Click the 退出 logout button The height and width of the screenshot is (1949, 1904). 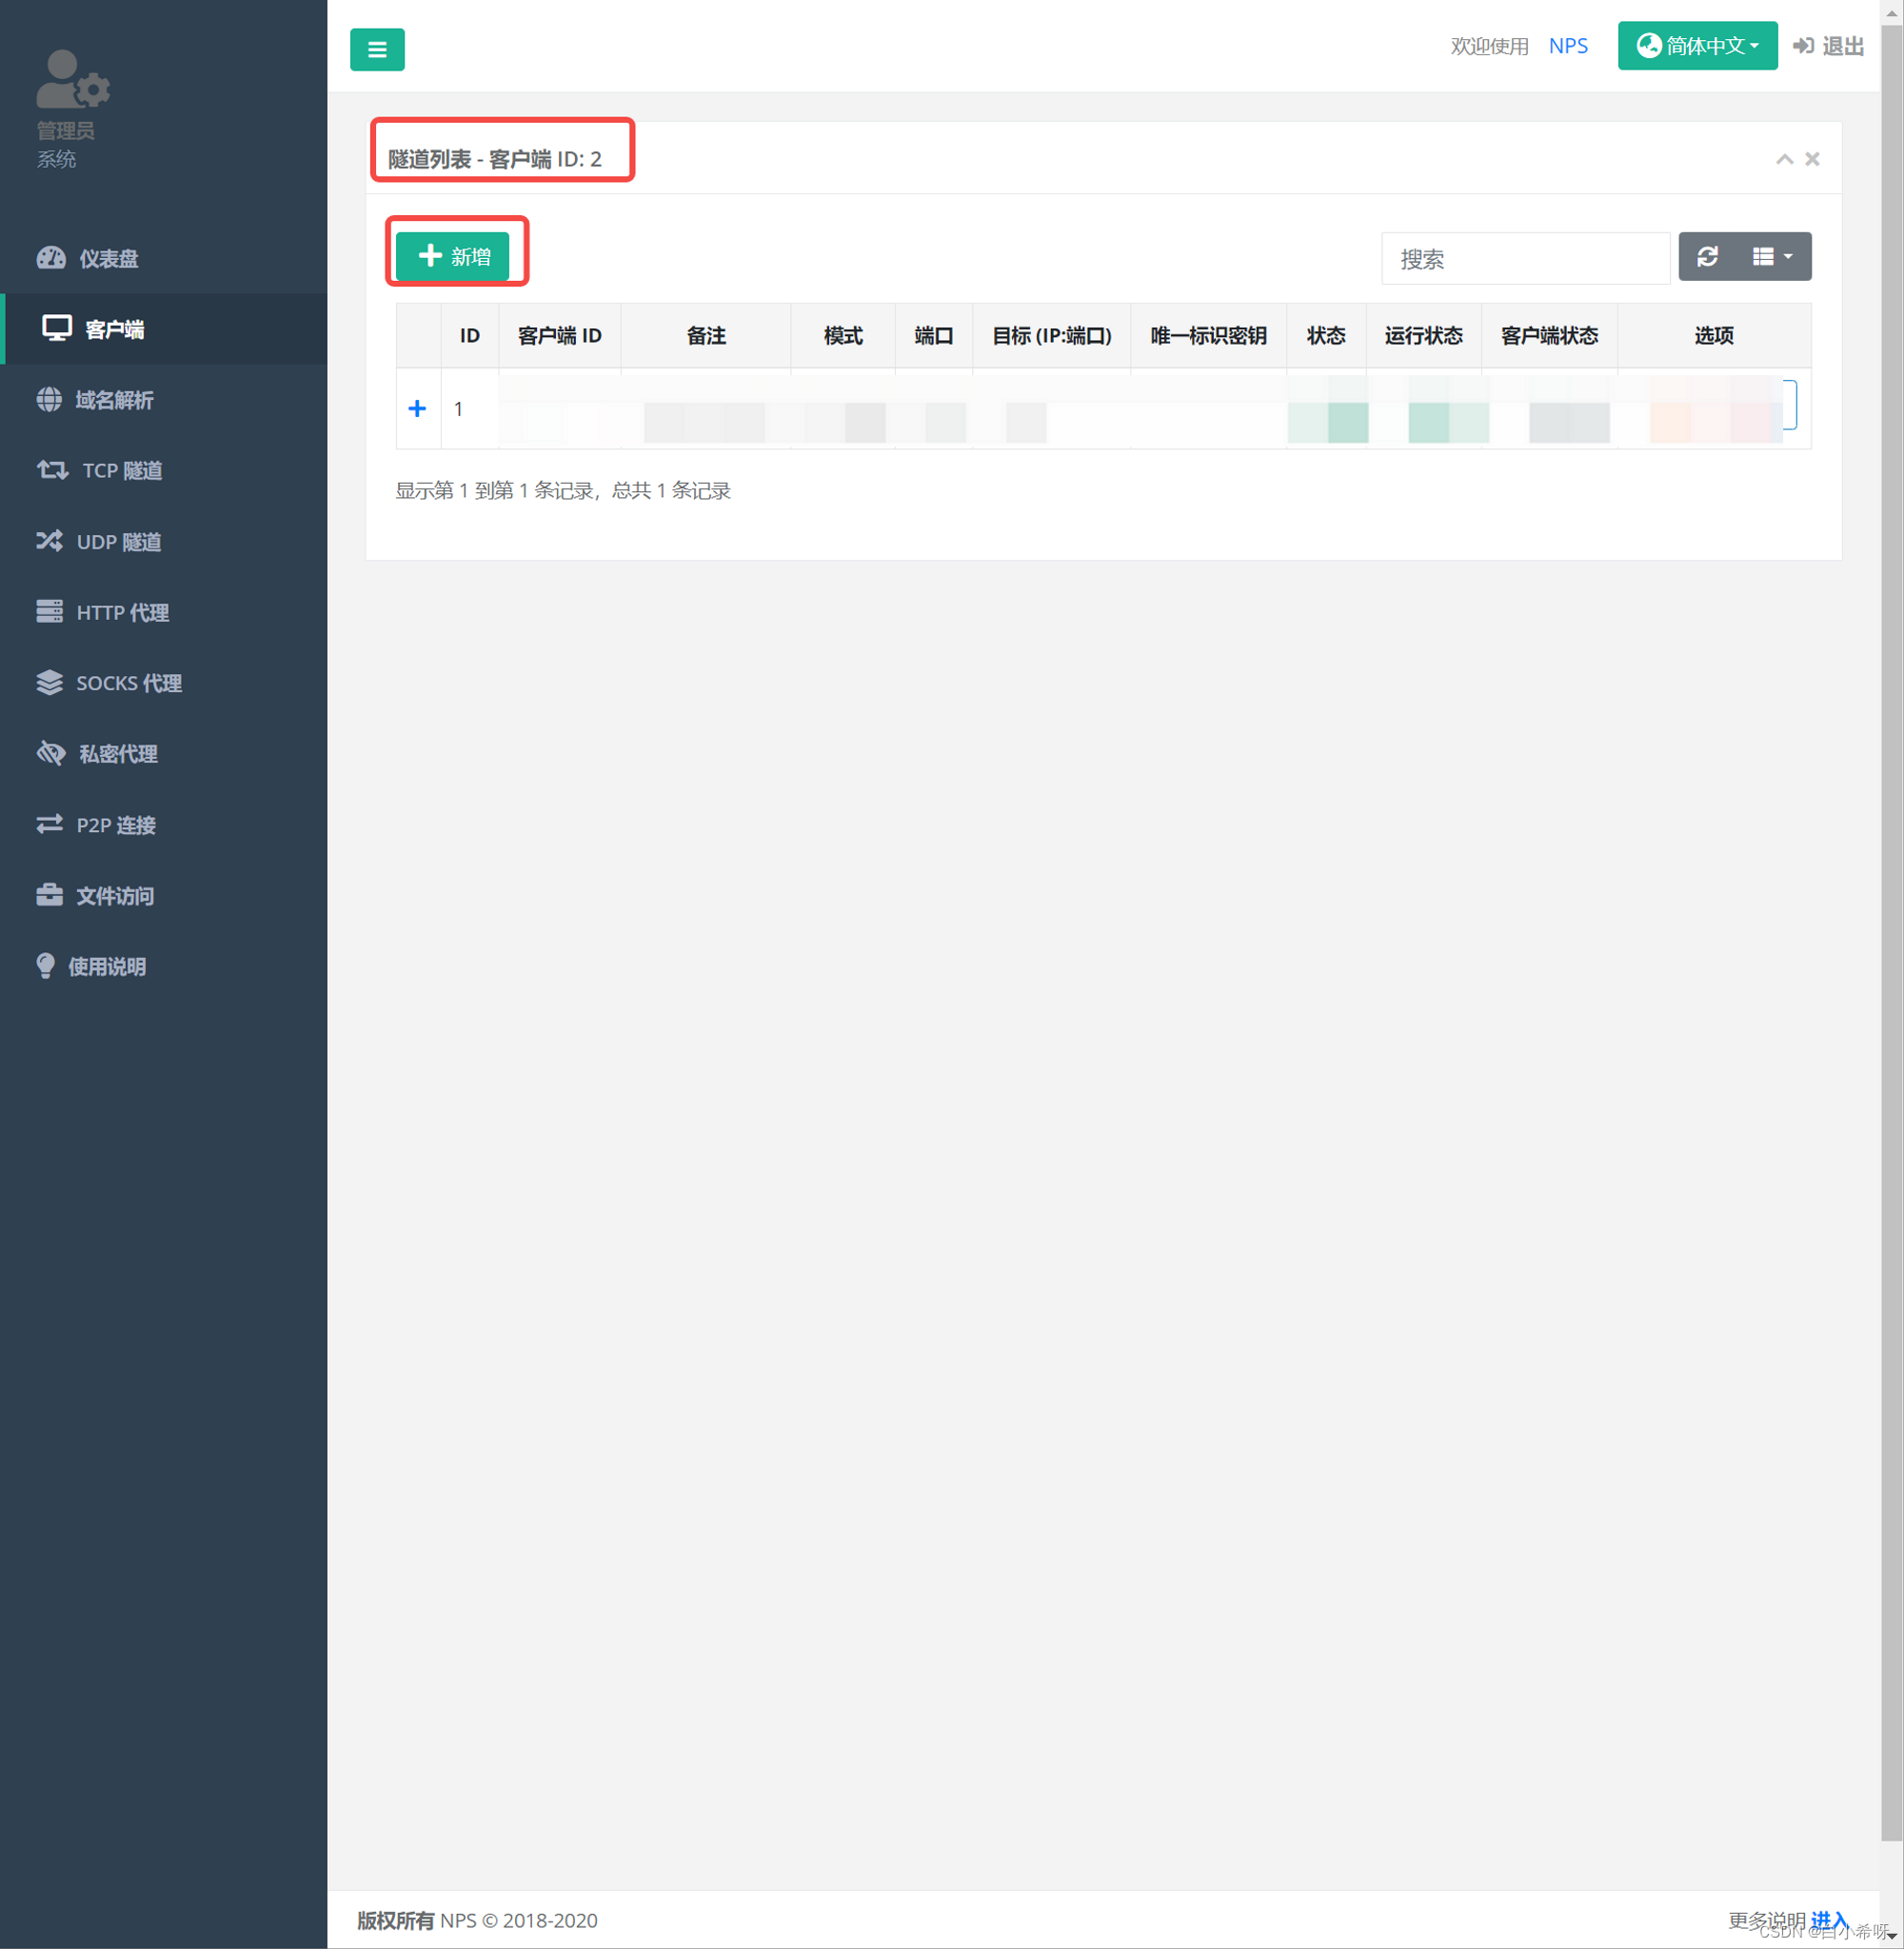point(1829,46)
